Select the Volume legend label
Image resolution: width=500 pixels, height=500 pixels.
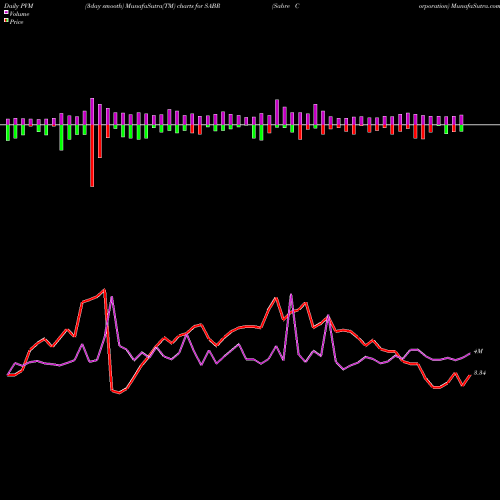pyautogui.click(x=19, y=14)
